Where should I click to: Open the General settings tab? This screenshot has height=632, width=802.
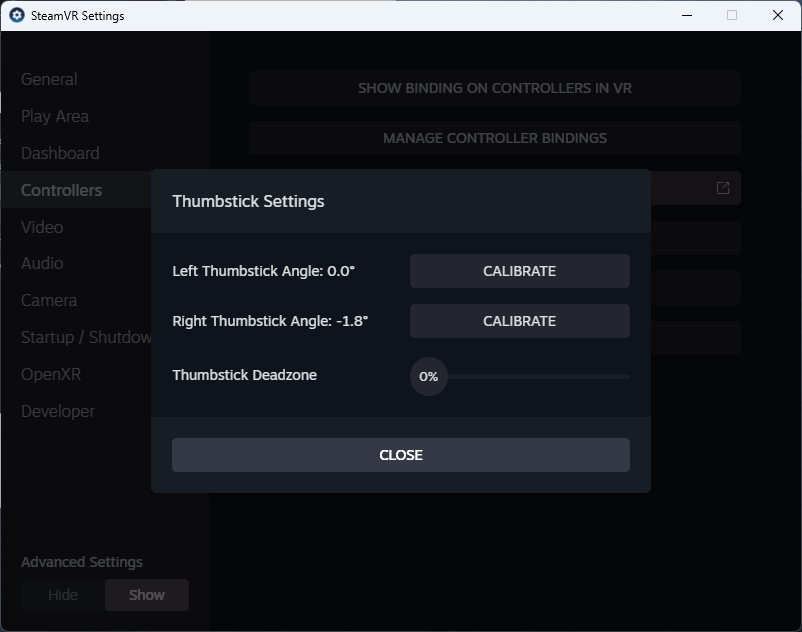49,79
